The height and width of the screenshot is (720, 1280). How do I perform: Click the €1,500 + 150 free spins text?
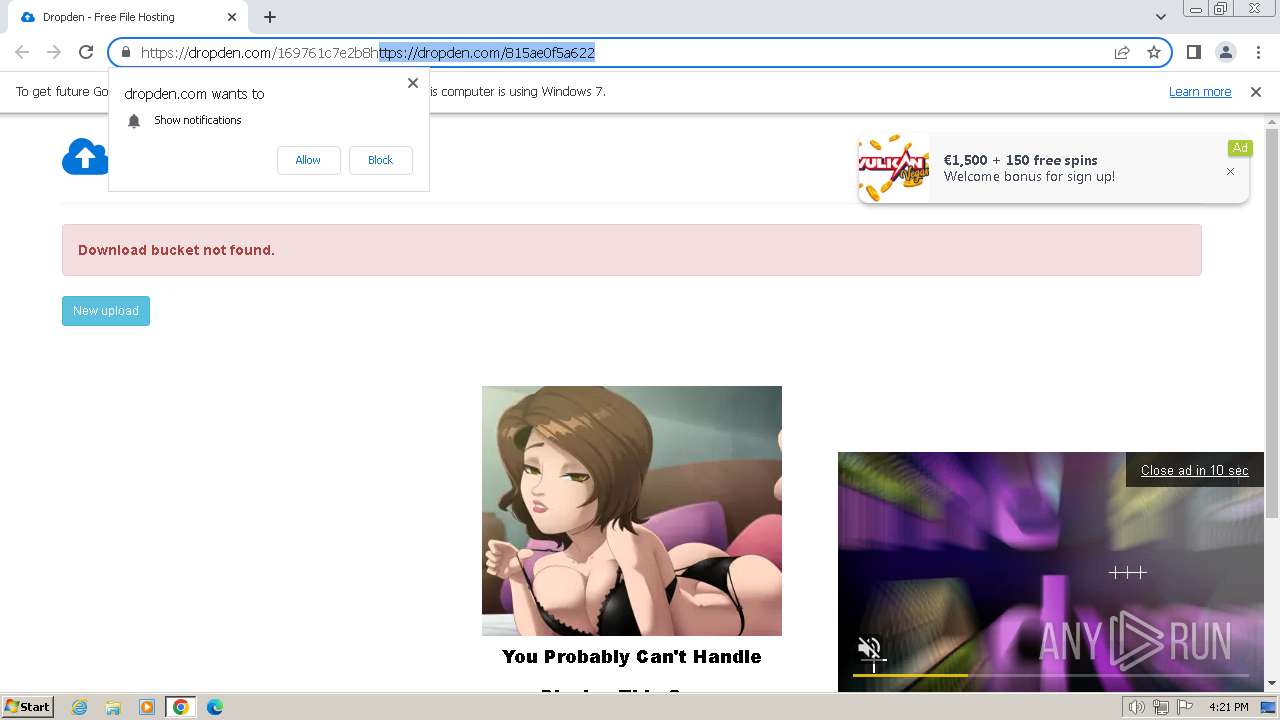[x=1021, y=160]
